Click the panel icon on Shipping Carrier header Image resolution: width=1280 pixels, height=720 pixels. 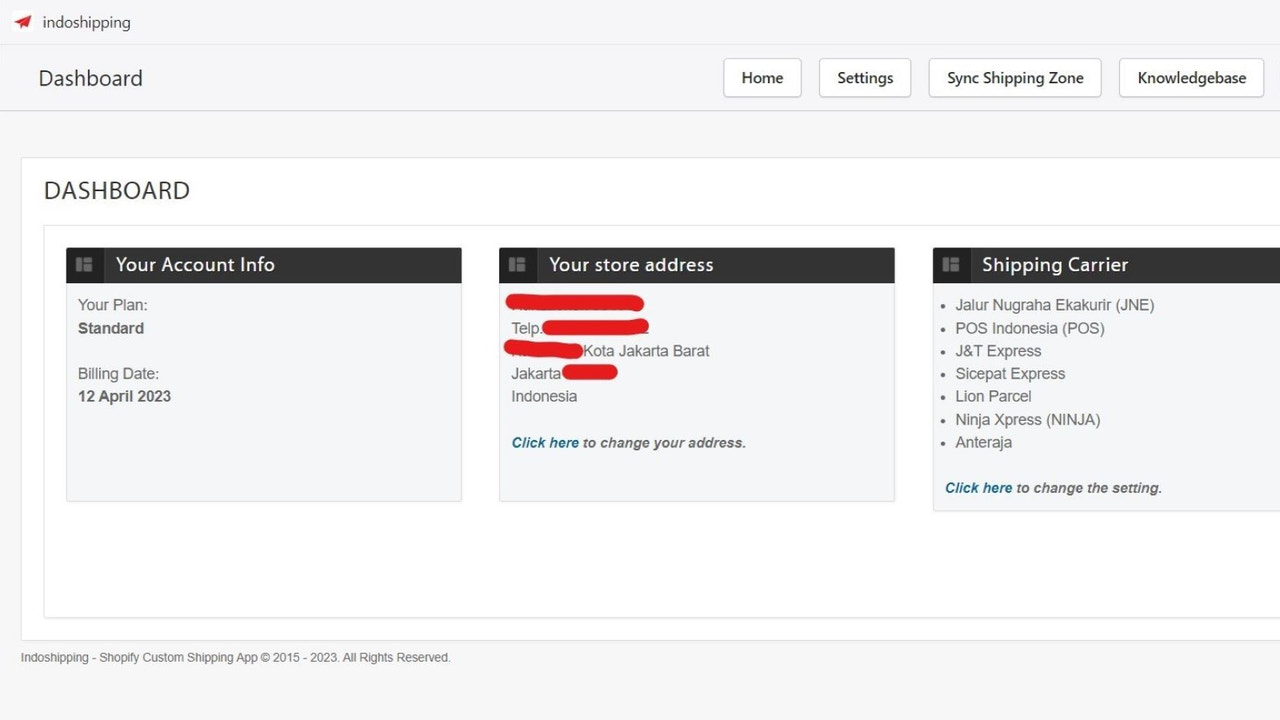point(951,264)
